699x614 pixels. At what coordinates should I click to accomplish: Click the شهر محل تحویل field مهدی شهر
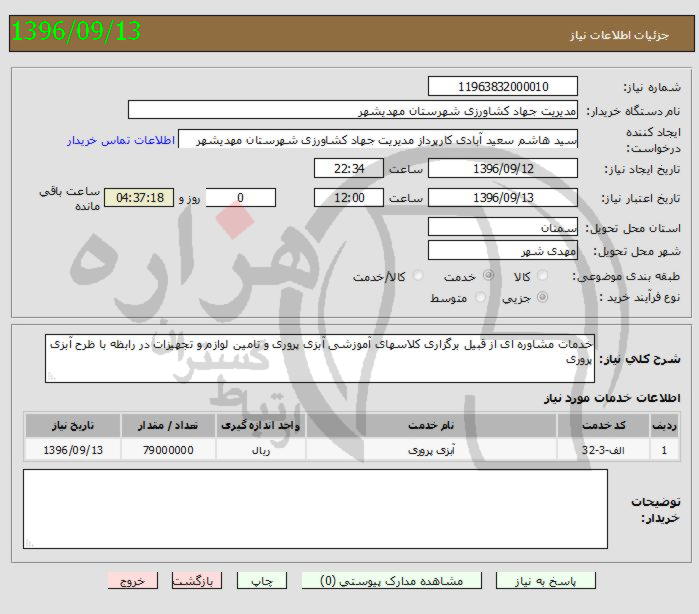[x=503, y=250]
